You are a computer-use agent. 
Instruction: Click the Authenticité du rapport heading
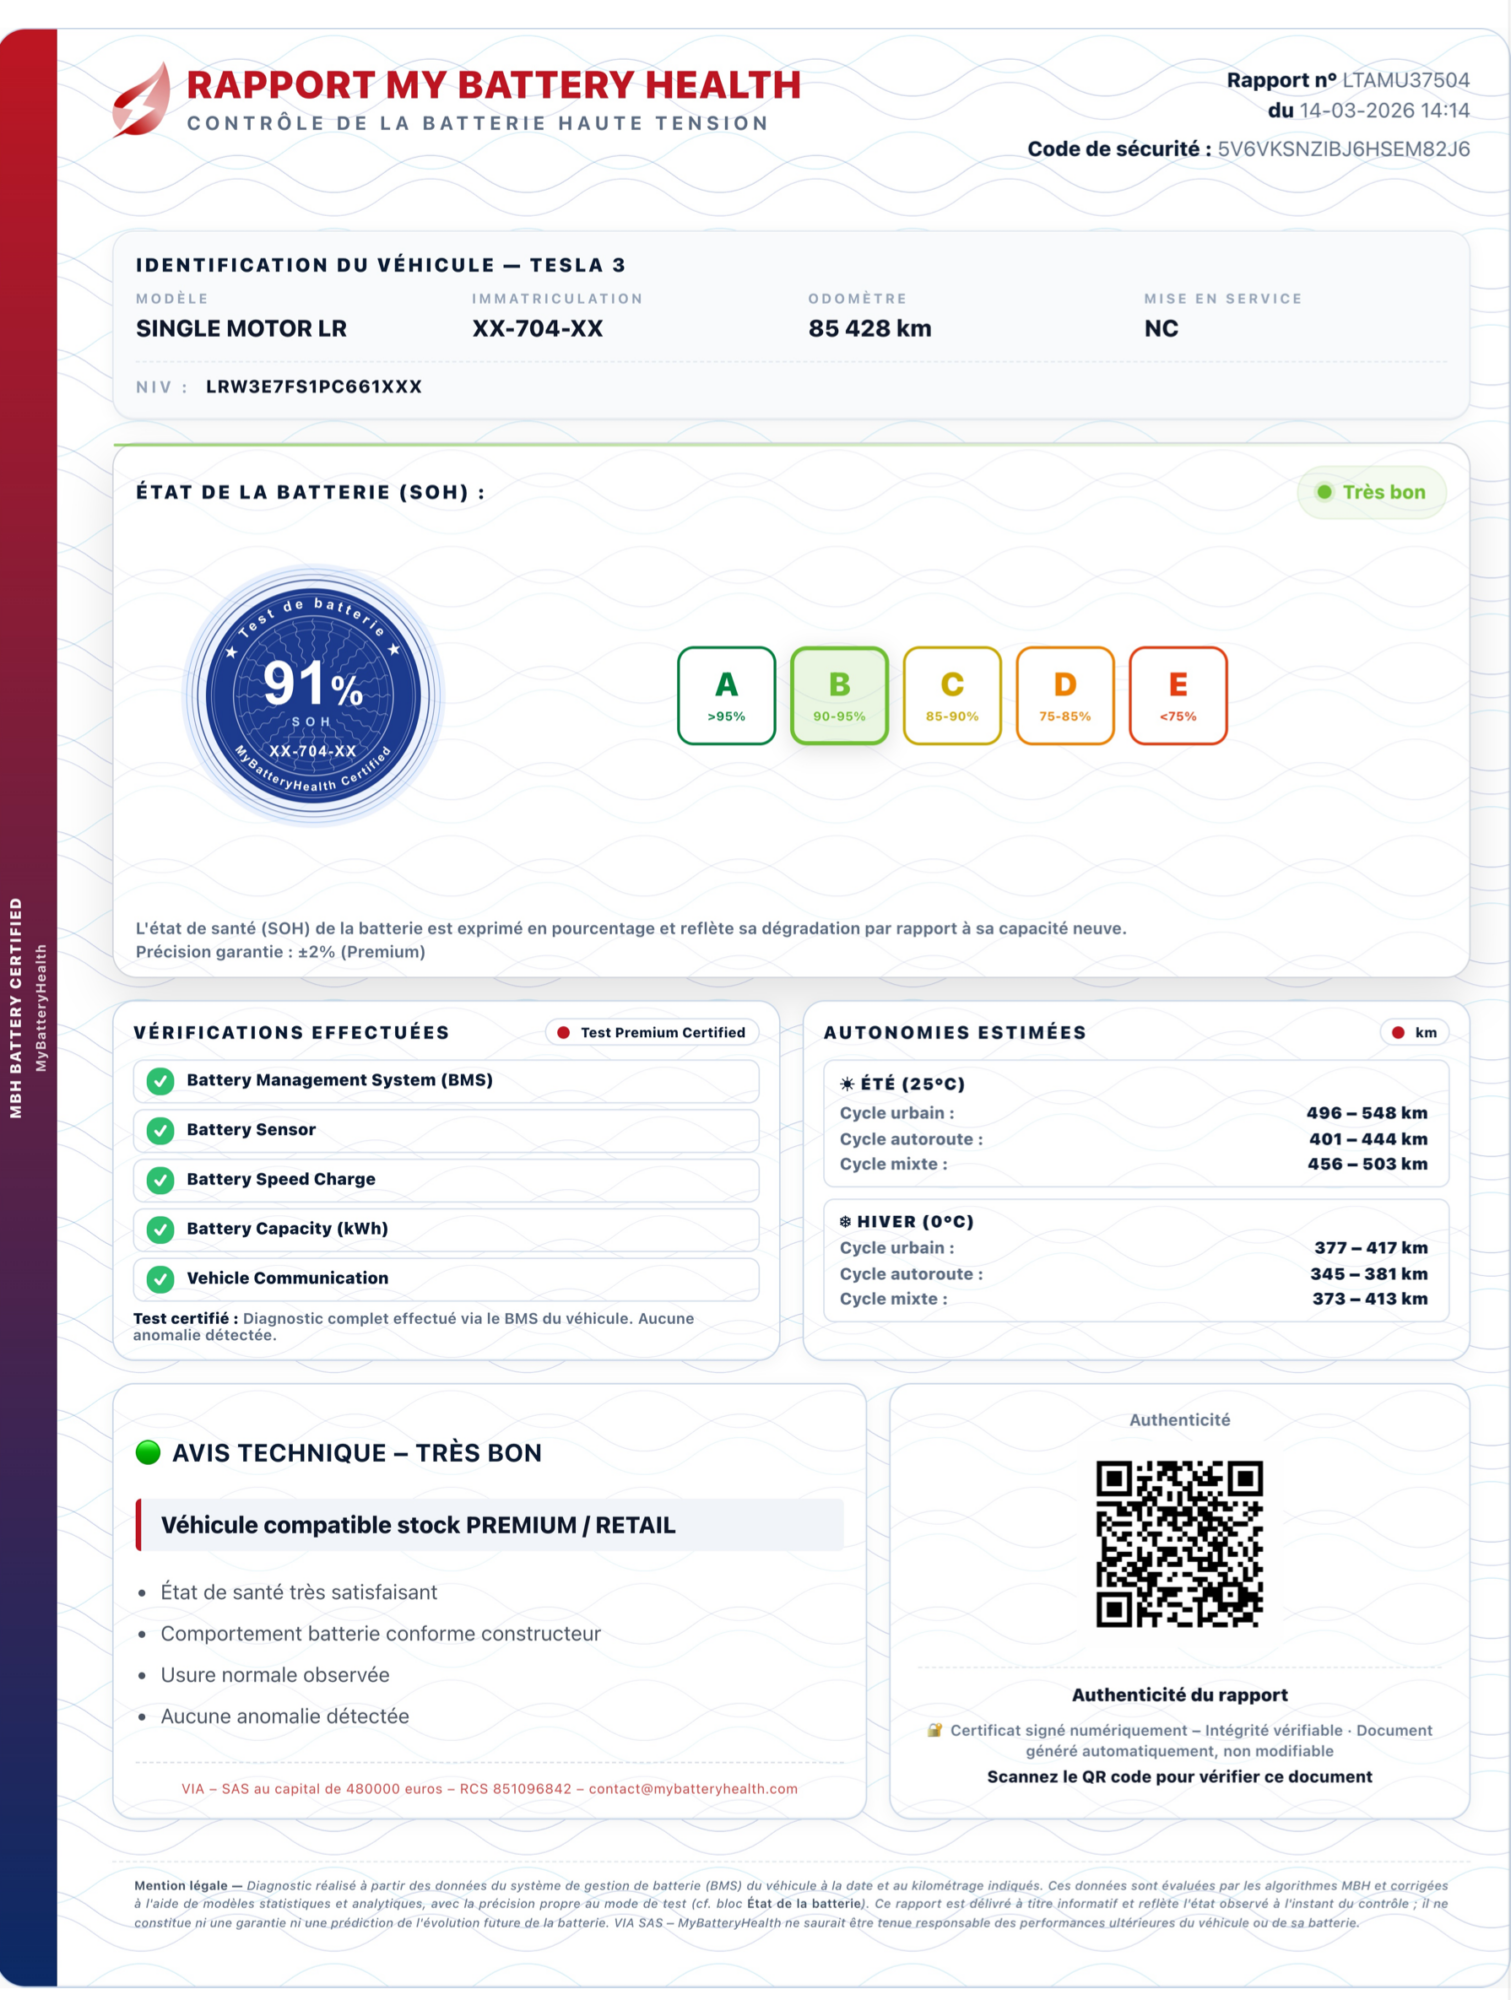coord(1180,1695)
